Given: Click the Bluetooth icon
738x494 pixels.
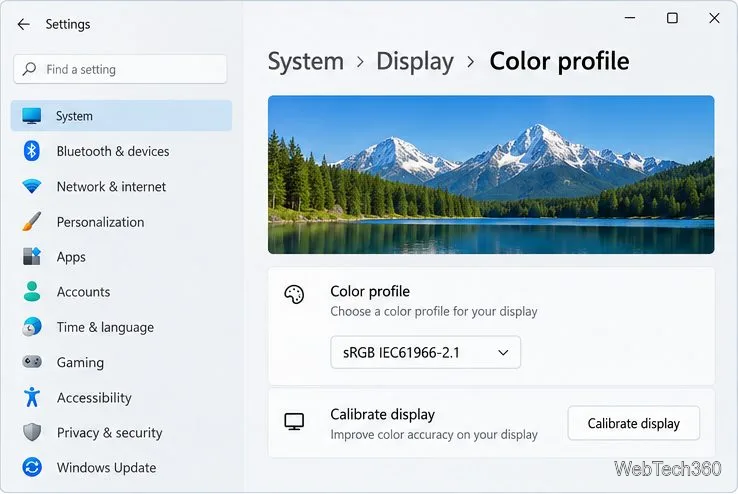Looking at the screenshot, I should tap(32, 151).
